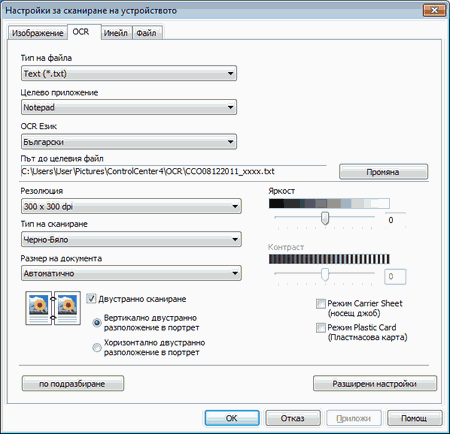Click the Яркост value input field
450x434 pixels.
(x=395, y=220)
